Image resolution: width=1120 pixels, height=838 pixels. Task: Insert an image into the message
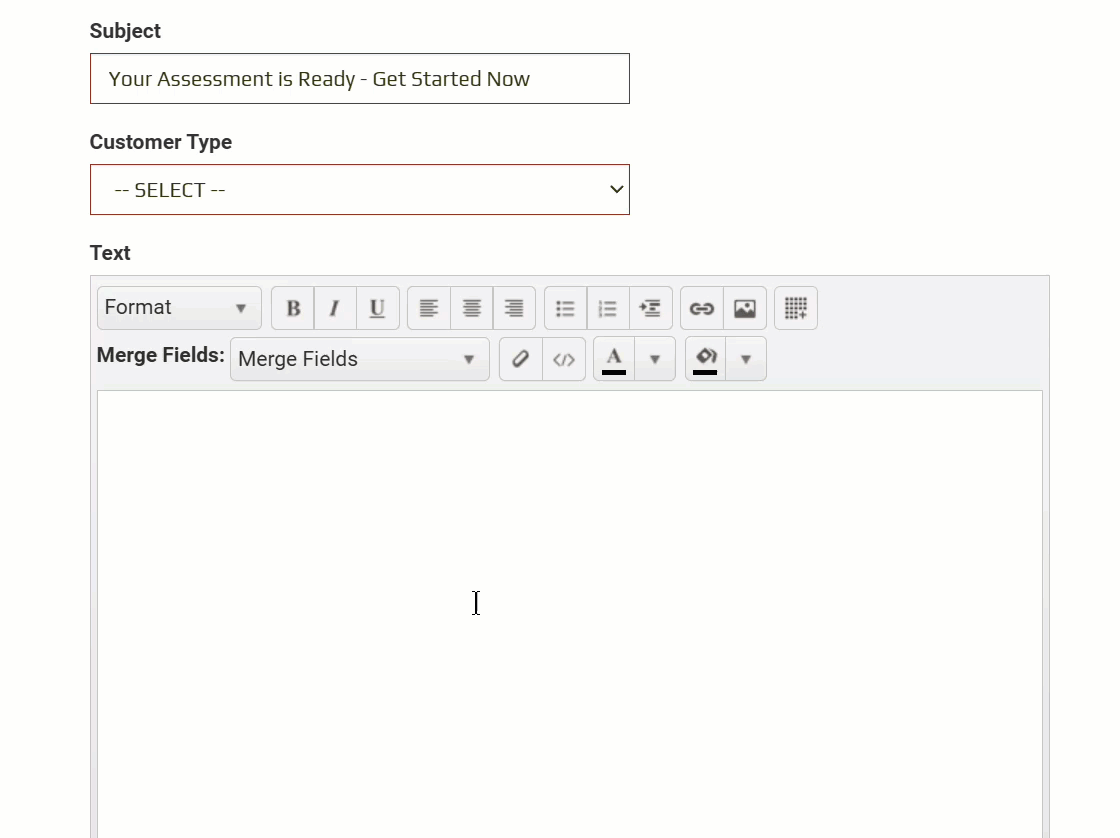745,308
